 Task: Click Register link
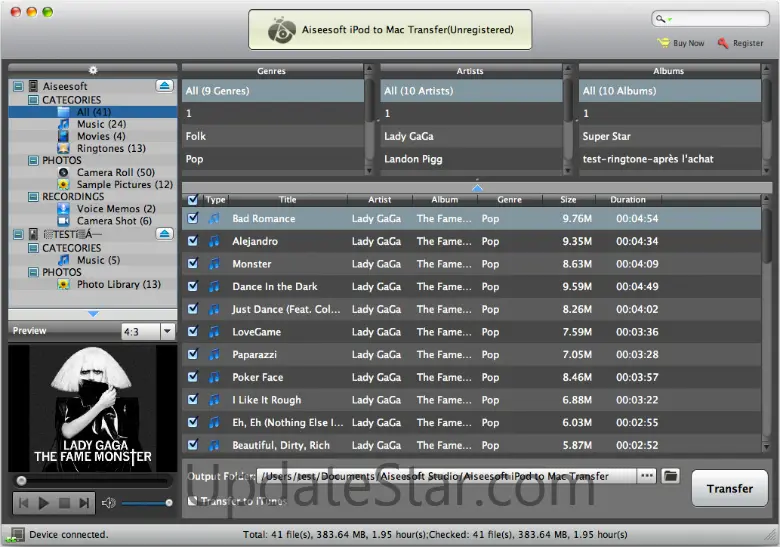pos(748,43)
